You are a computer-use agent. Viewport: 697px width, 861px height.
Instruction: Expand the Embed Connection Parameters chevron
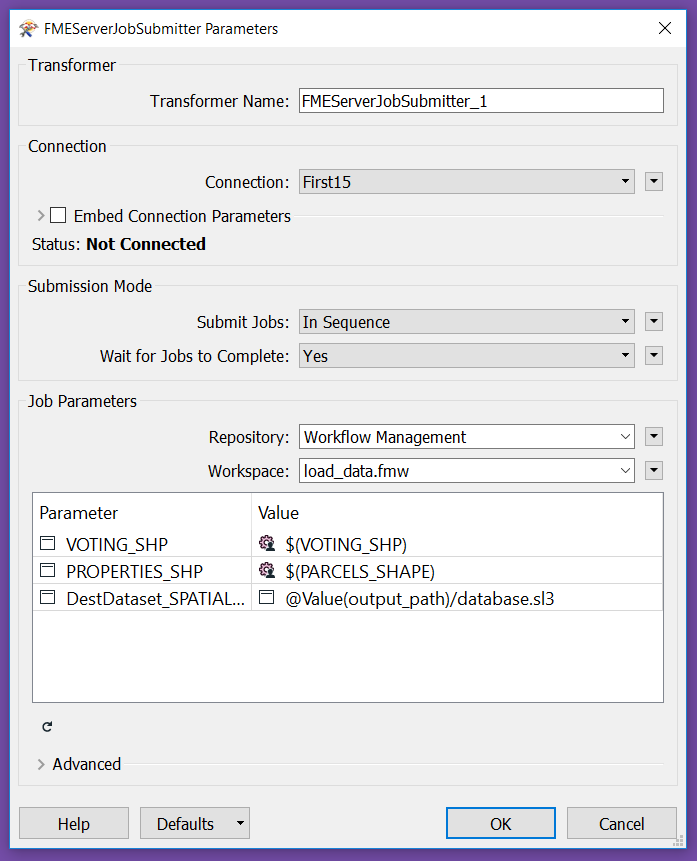41,215
